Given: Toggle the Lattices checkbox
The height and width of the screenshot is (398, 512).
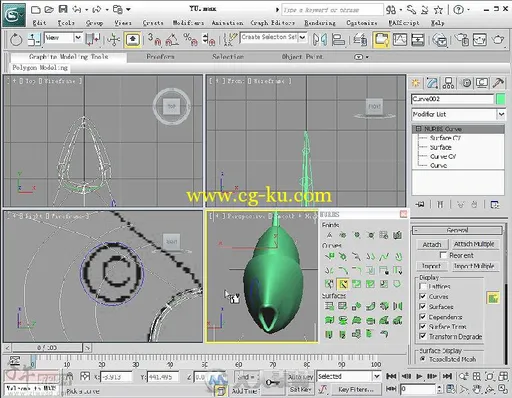Looking at the screenshot, I should pos(423,286).
